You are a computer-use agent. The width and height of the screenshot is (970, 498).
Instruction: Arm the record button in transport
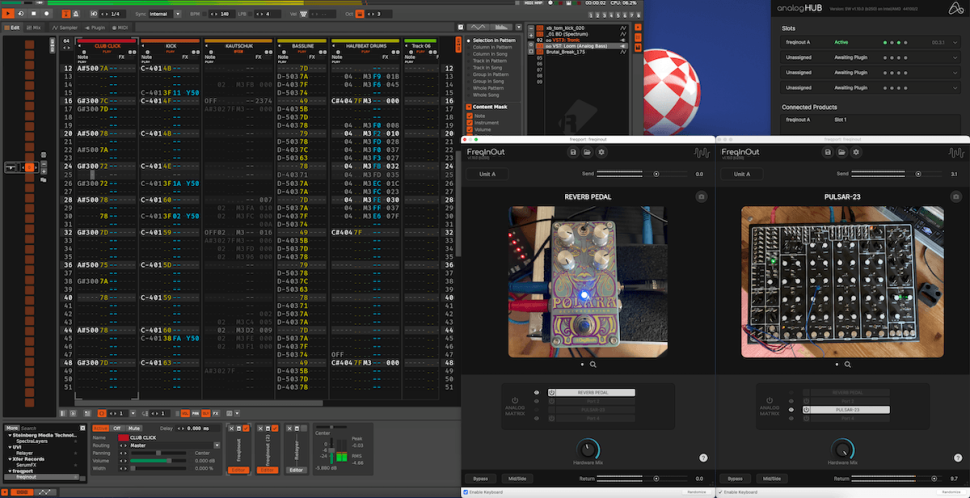click(46, 14)
